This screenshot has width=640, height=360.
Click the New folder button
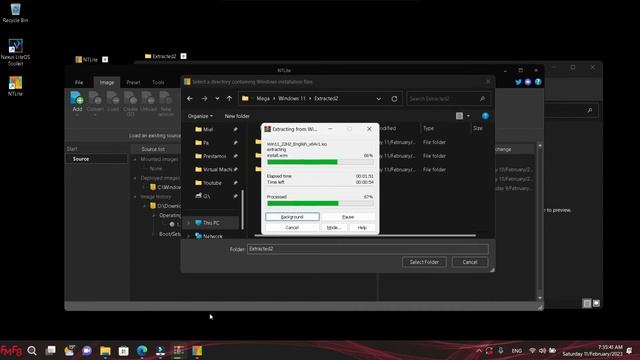[x=237, y=116]
